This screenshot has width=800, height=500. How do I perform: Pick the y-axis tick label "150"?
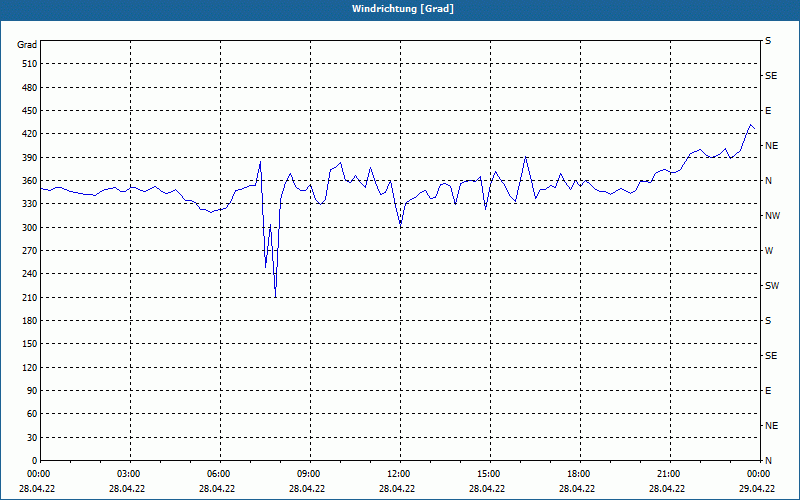[x=30, y=344]
